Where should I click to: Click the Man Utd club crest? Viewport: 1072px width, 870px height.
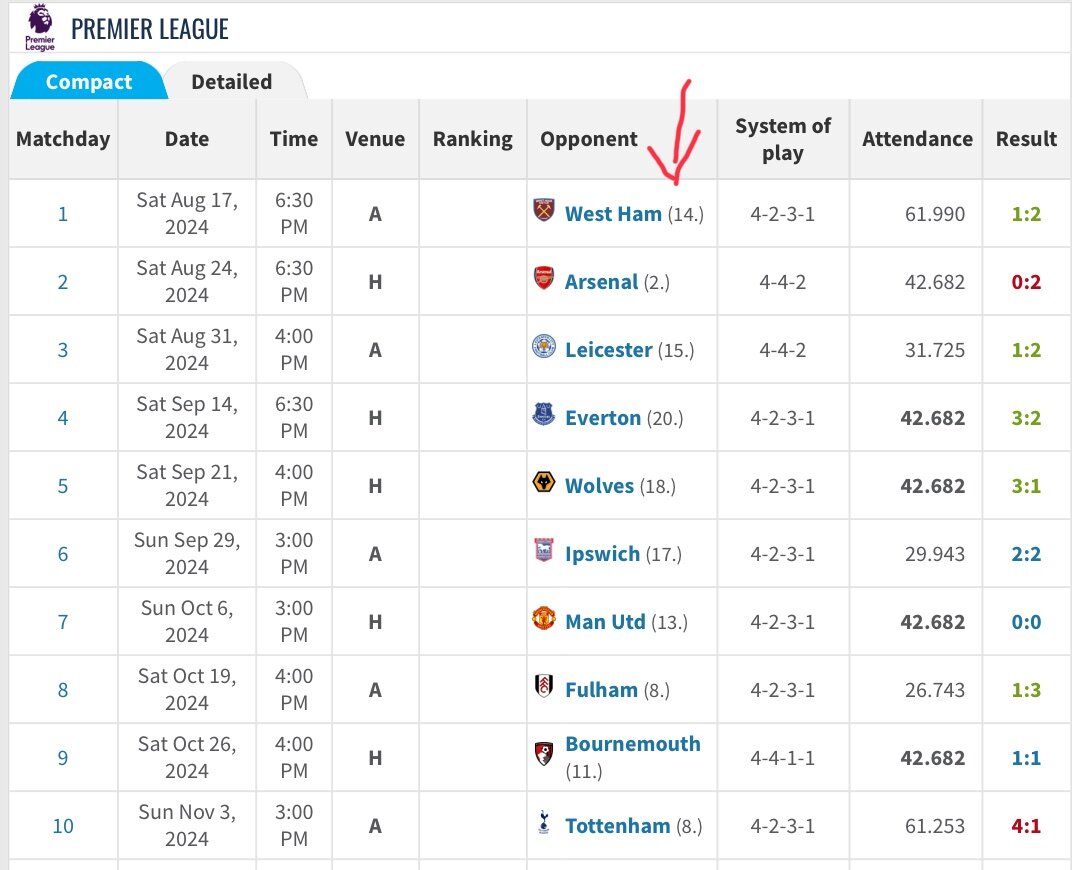pos(544,618)
